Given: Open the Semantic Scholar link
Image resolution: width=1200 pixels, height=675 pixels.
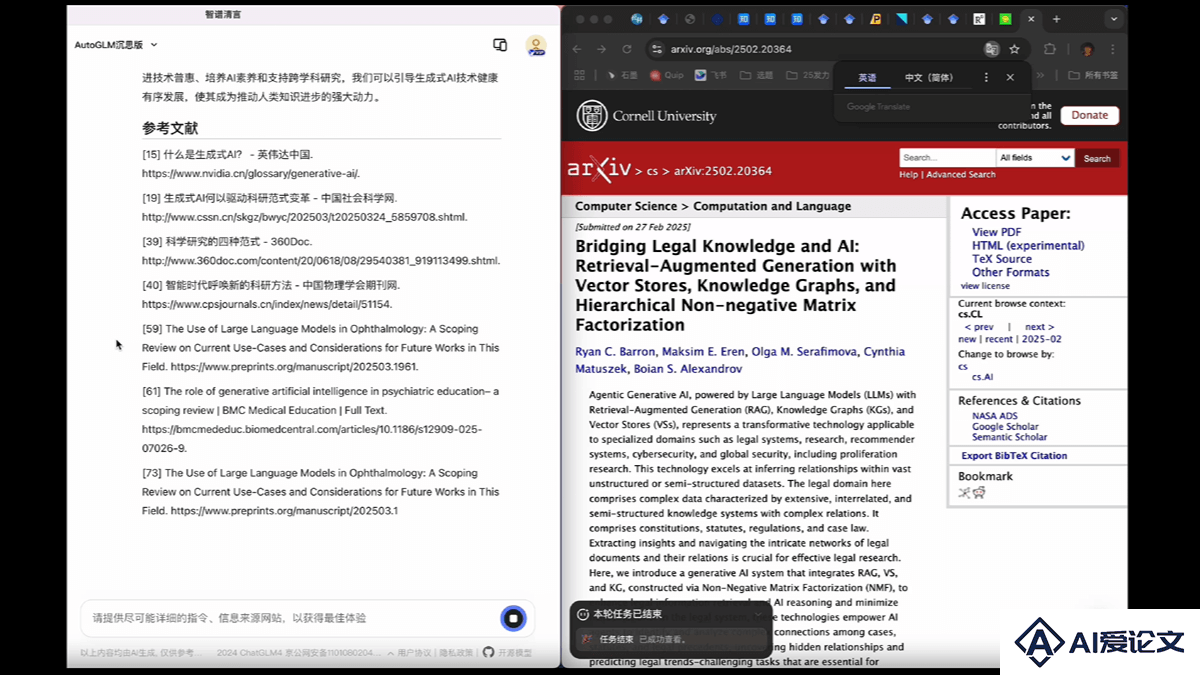Looking at the screenshot, I should tap(1010, 437).
